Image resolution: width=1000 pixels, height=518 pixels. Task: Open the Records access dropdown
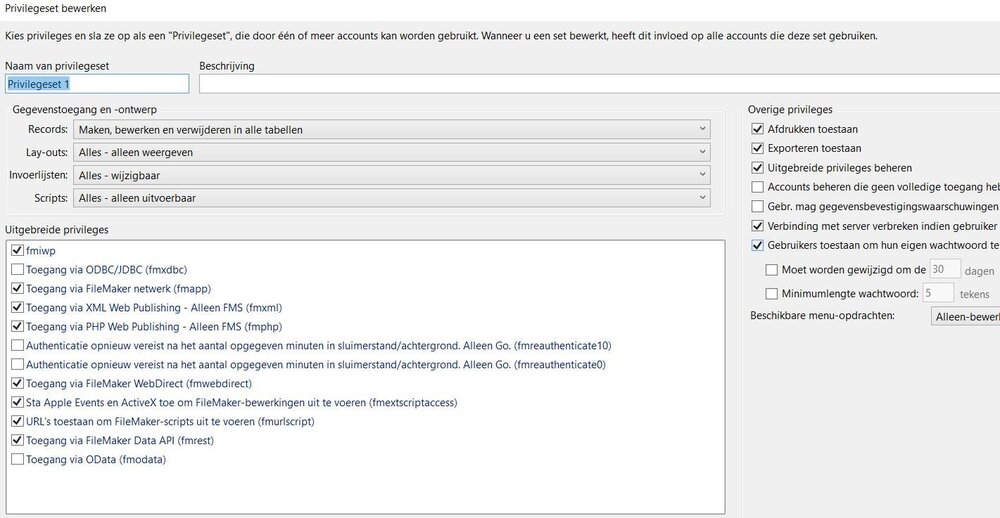coord(392,130)
